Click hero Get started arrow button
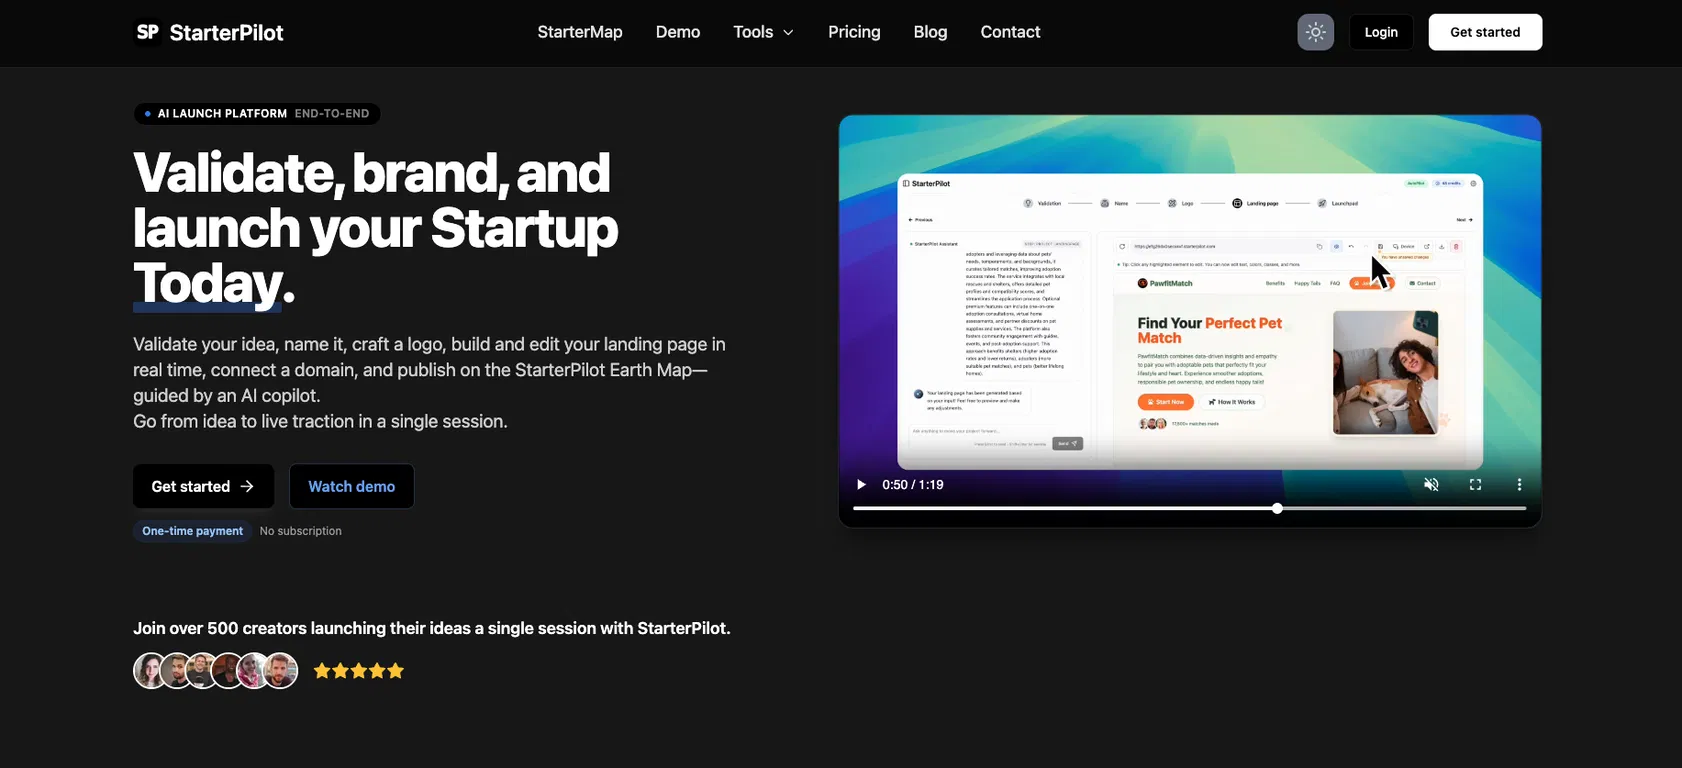Screen dimensions: 1682x768 203,486
